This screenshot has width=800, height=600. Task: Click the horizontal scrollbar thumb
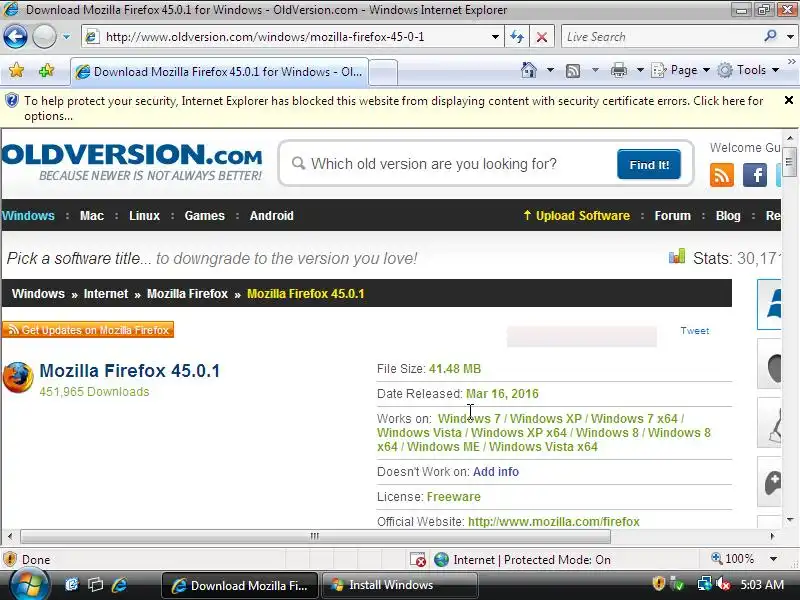(x=315, y=536)
